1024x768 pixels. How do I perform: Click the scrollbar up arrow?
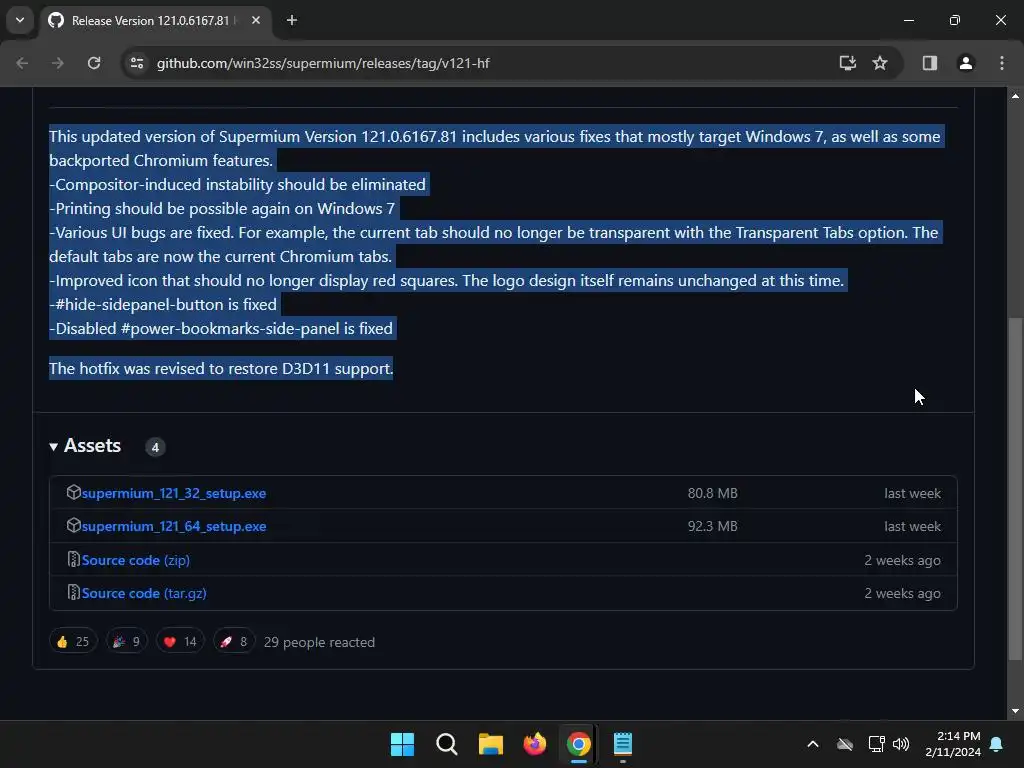pos(1015,96)
